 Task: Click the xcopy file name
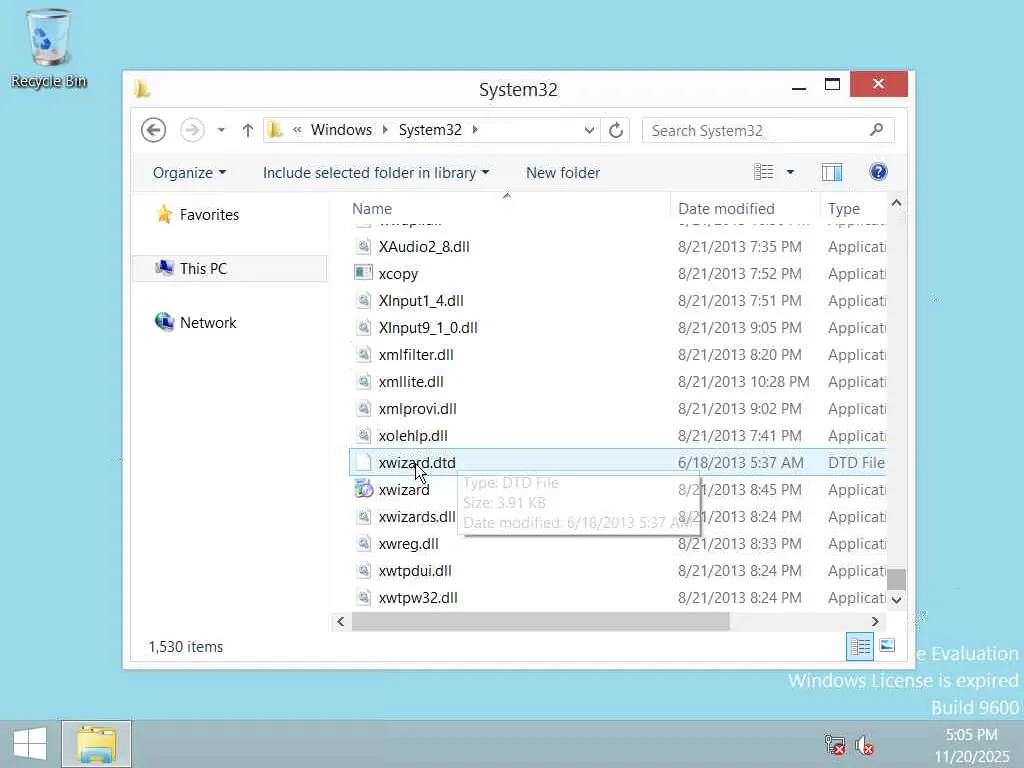point(398,274)
